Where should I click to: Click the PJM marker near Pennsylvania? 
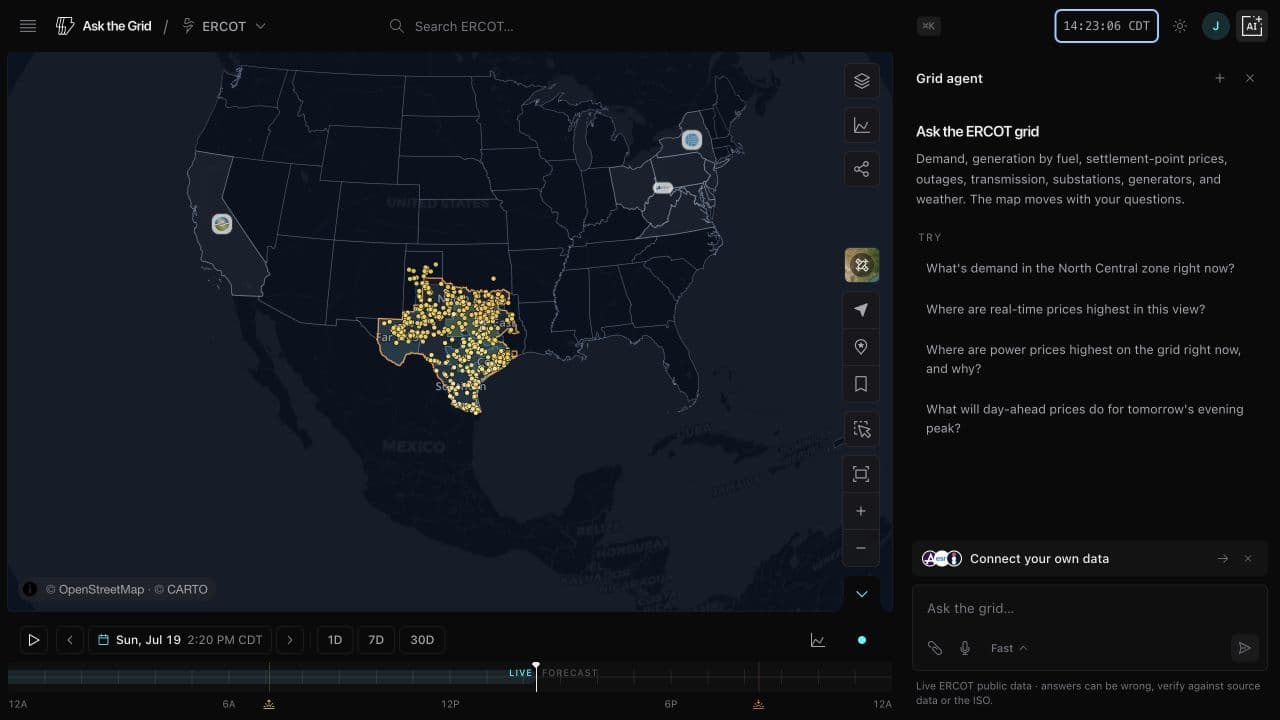tap(662, 188)
